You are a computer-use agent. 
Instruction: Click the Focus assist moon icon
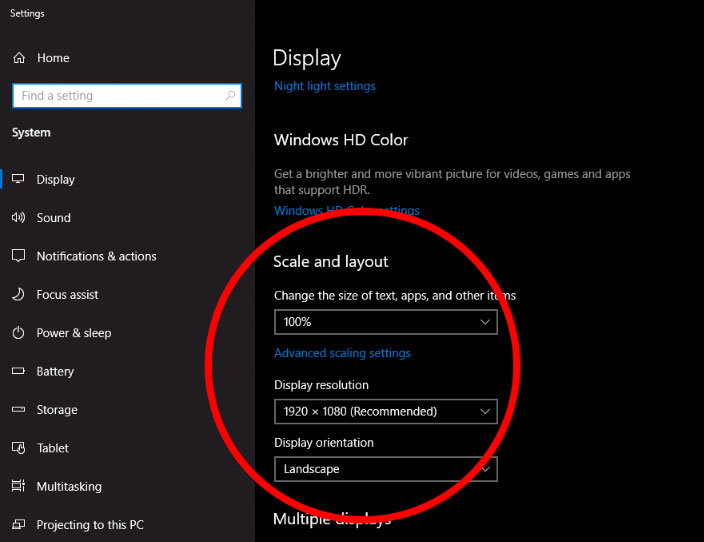[x=18, y=295]
